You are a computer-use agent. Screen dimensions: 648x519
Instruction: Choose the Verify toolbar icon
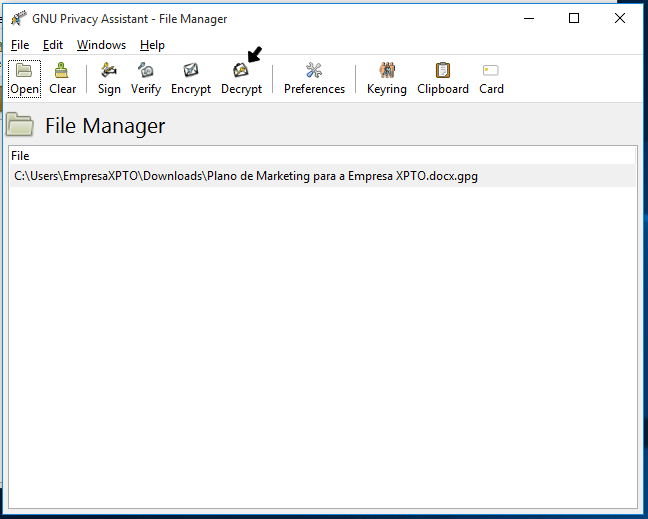[x=146, y=79]
